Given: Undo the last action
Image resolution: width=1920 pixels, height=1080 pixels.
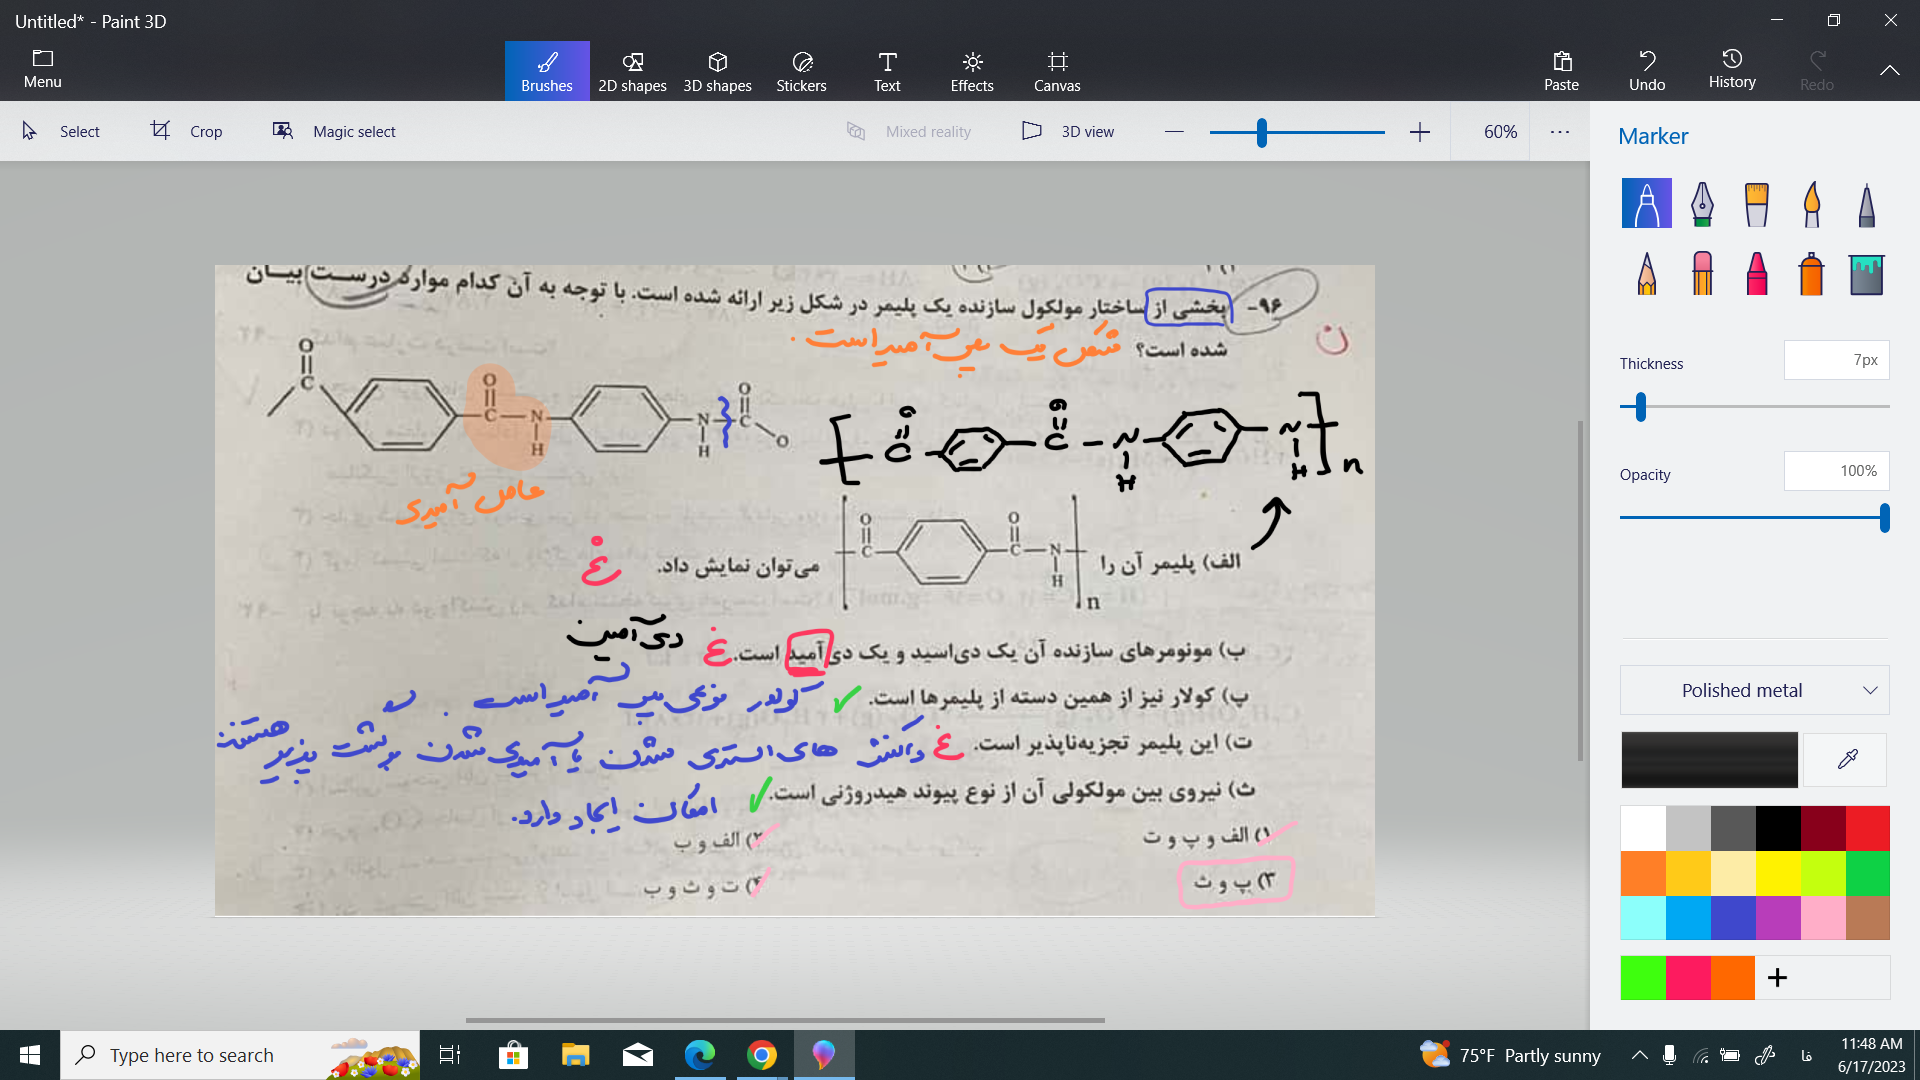Looking at the screenshot, I should [x=1647, y=71].
